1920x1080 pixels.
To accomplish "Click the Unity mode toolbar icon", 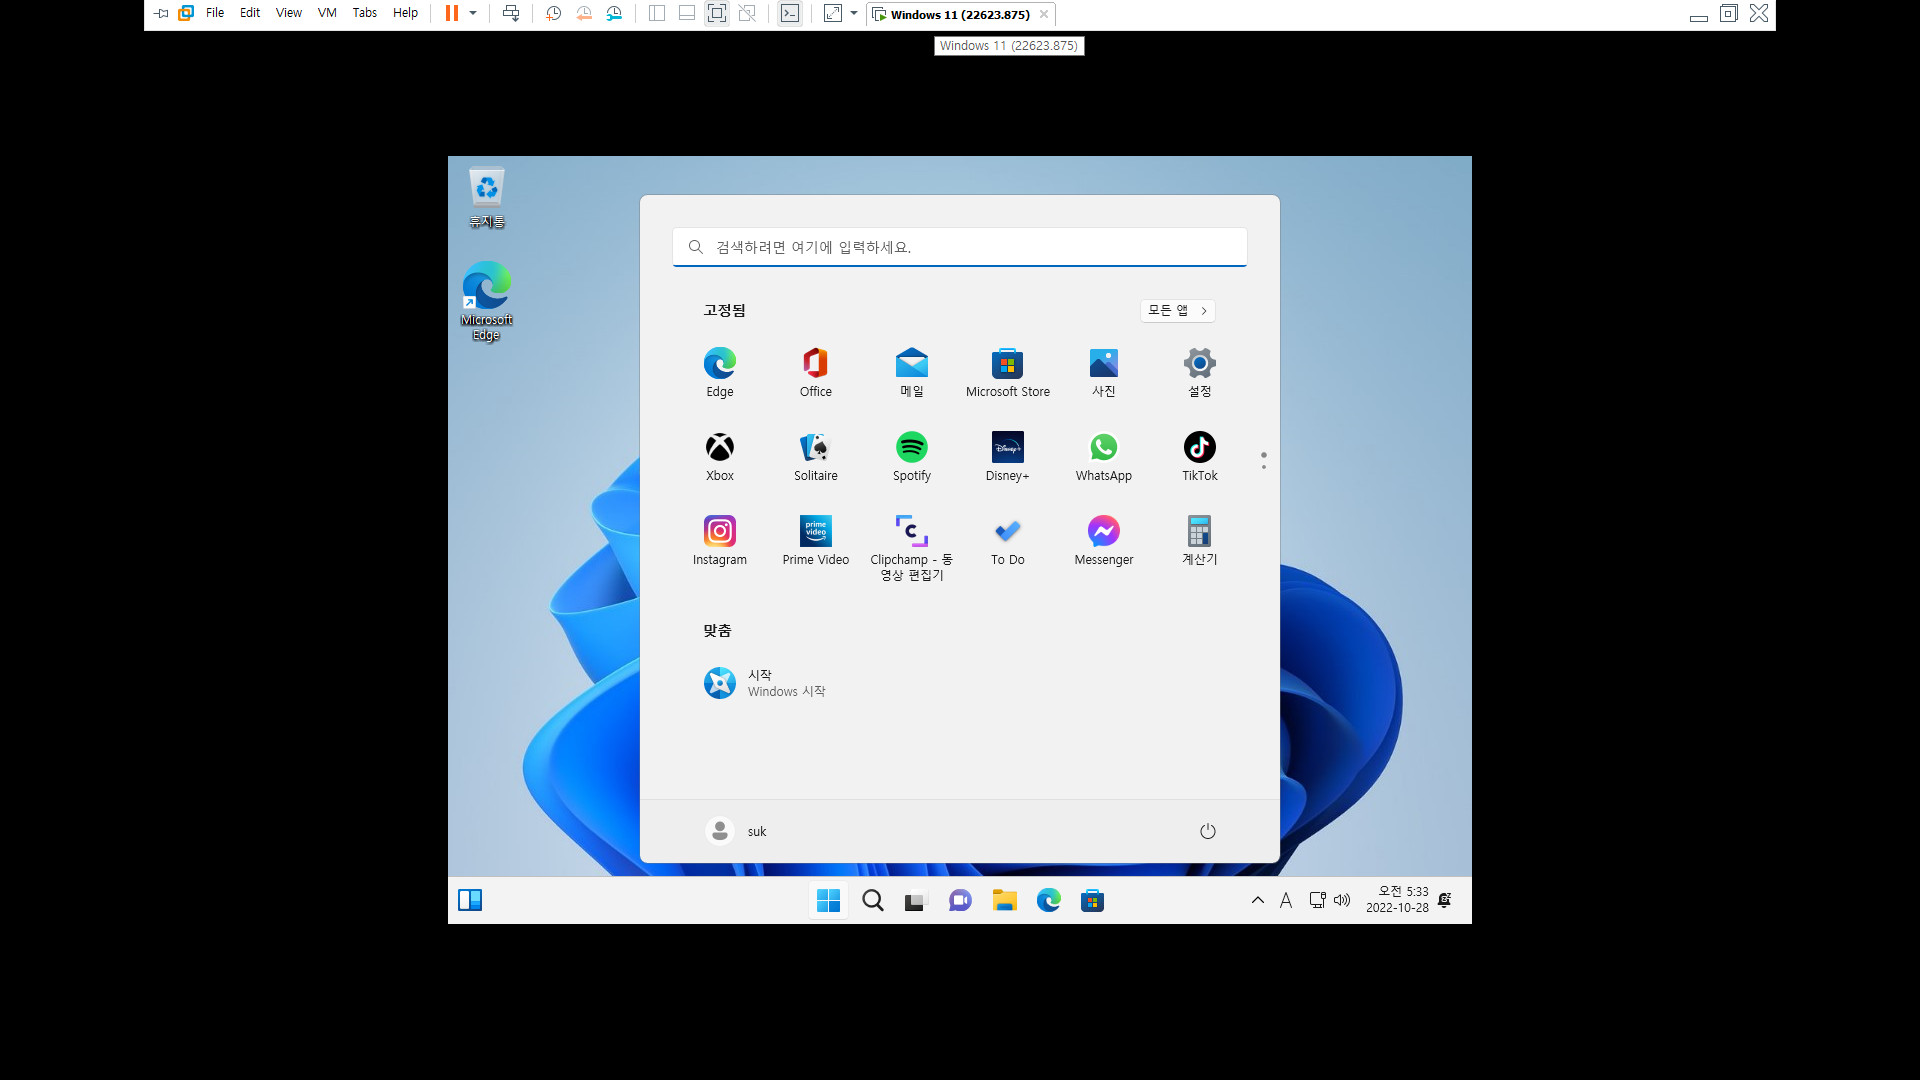I will click(747, 13).
